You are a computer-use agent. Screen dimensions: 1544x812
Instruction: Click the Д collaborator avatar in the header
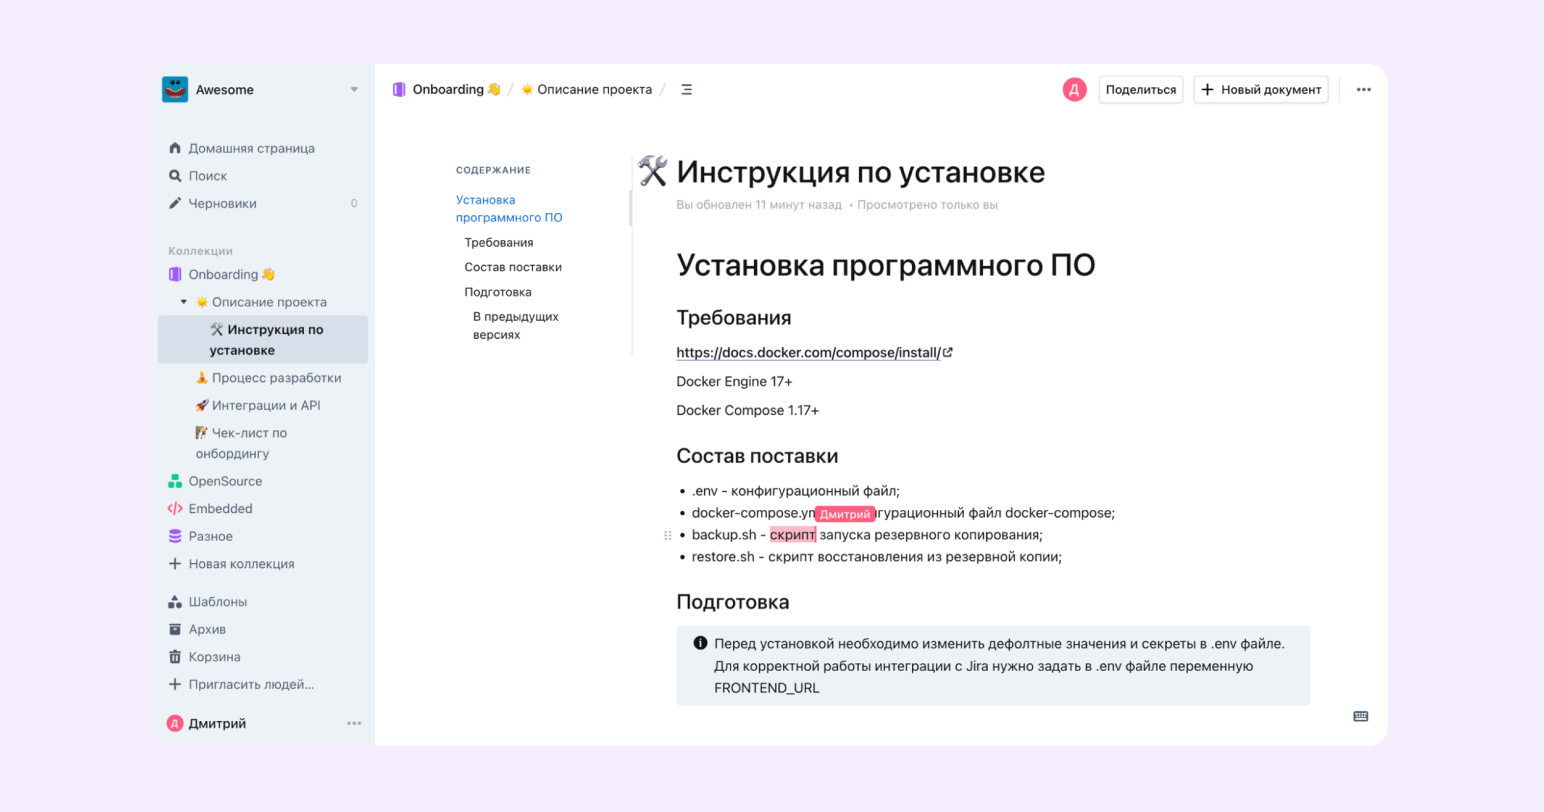(1074, 90)
